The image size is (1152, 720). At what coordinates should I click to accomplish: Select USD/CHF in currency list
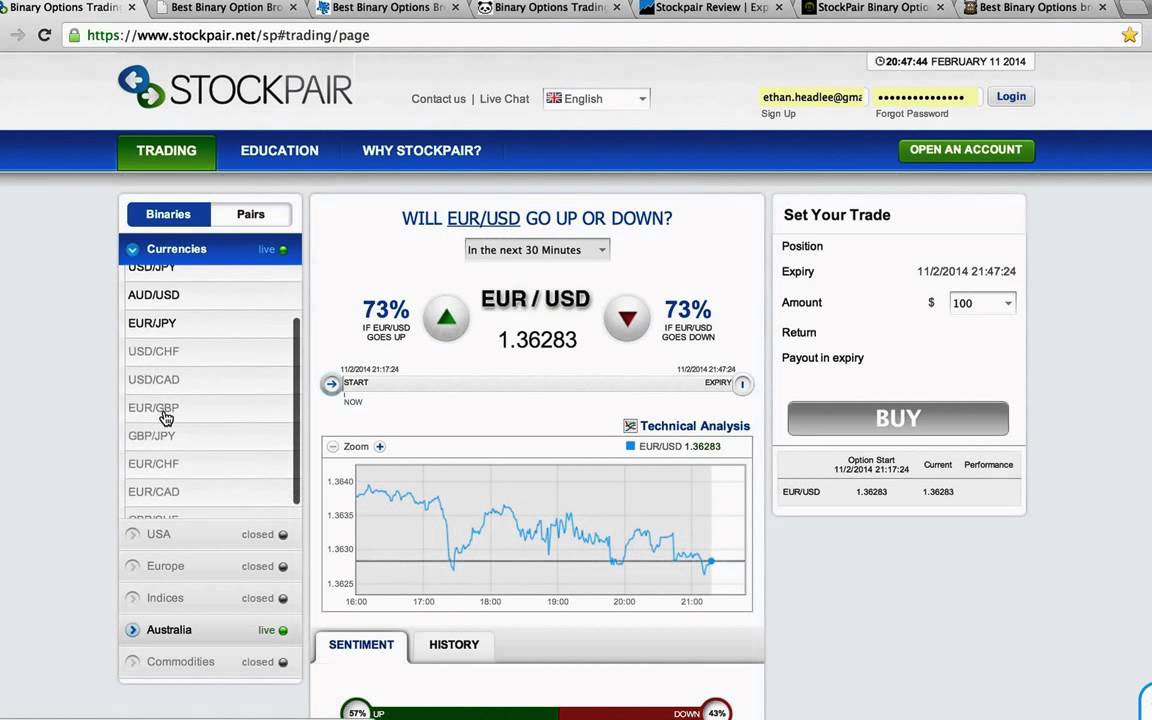pos(210,351)
